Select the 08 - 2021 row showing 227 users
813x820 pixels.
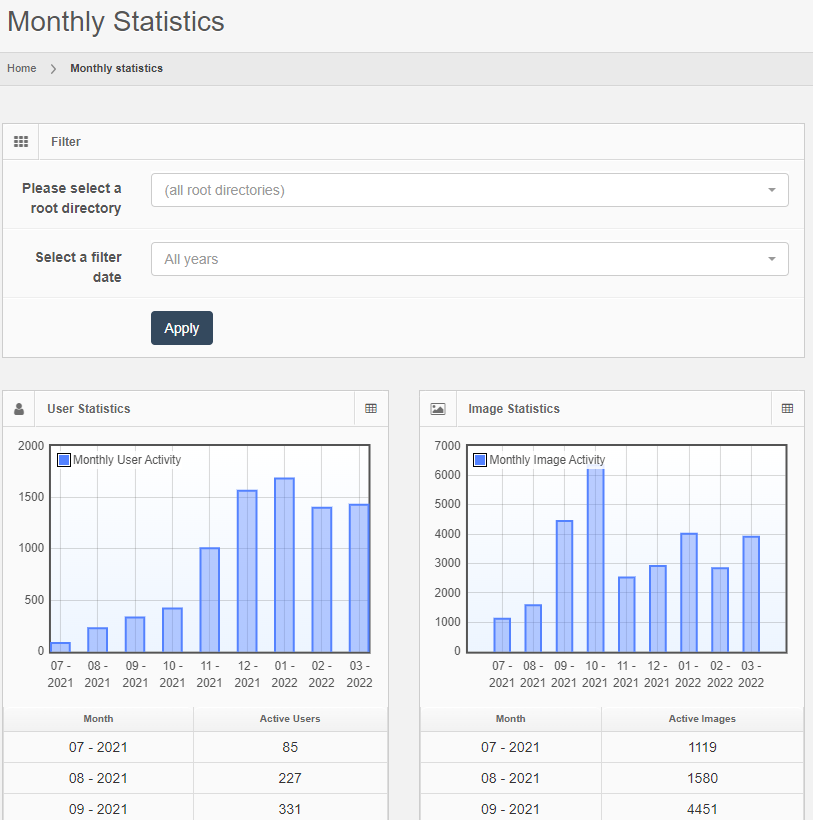click(195, 778)
